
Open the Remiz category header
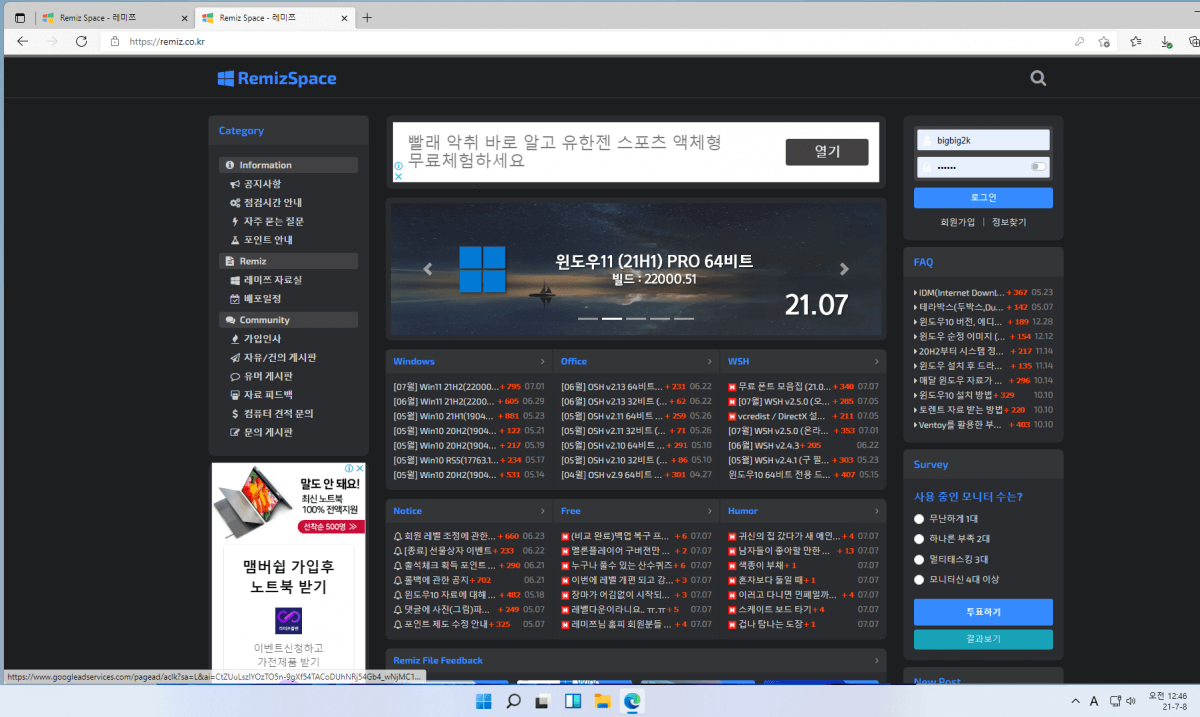[x=288, y=261]
